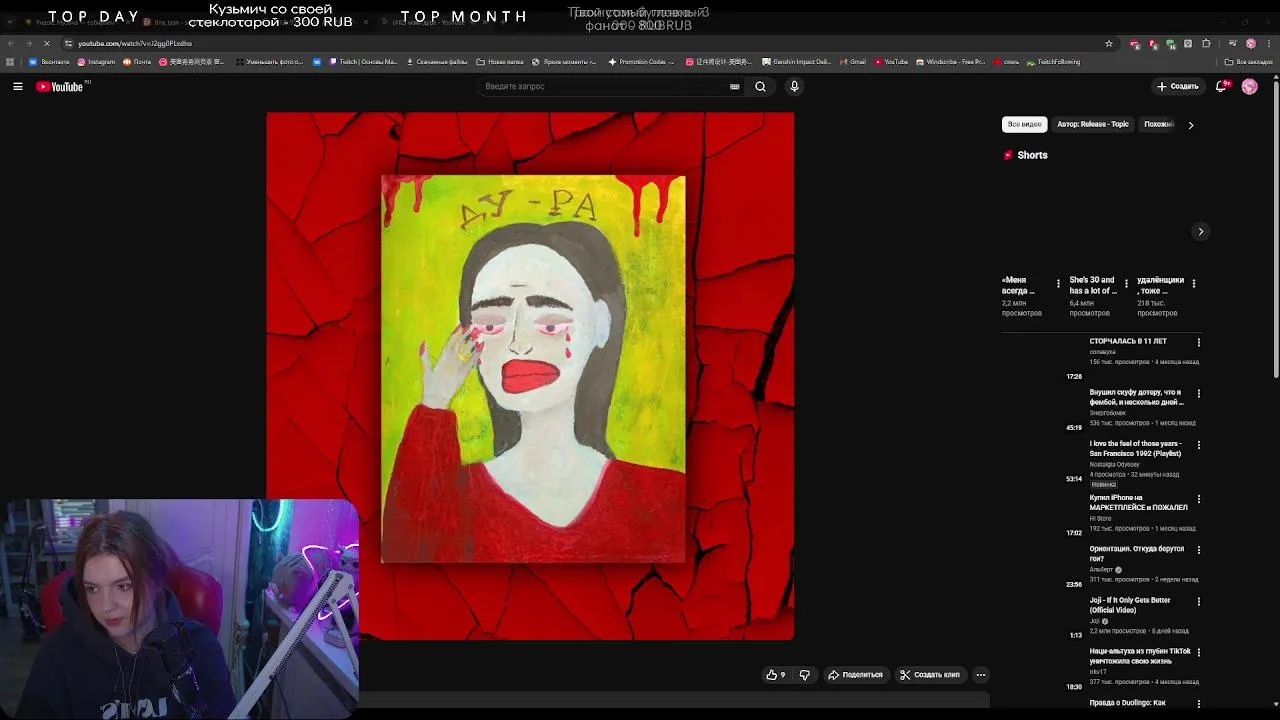This screenshot has width=1280, height=720.
Task: Click the Shorts section logo icon
Action: (x=1008, y=155)
